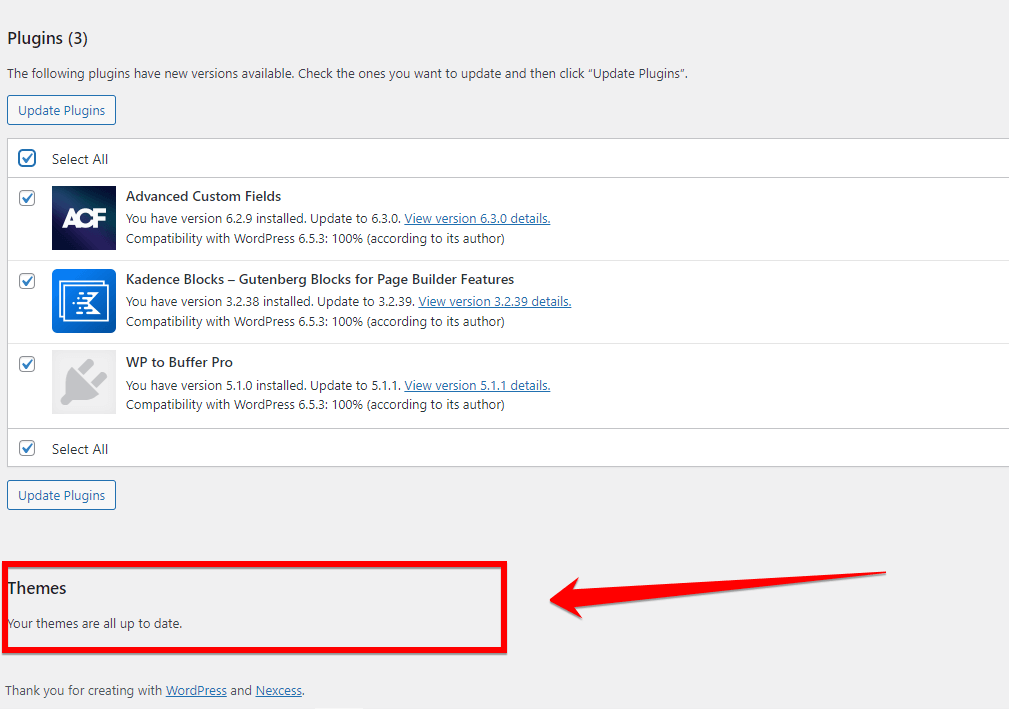This screenshot has height=709, width=1009.
Task: Uncheck the Advanced Custom Fields checkbox
Action: (28, 198)
